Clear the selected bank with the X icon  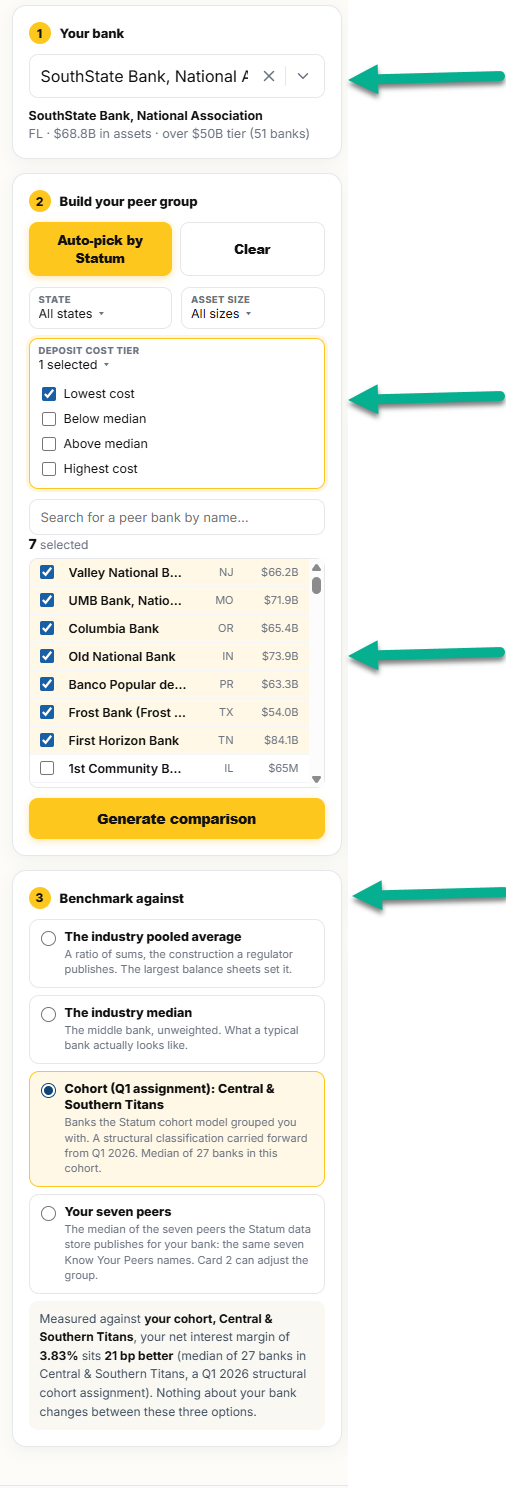[268, 76]
